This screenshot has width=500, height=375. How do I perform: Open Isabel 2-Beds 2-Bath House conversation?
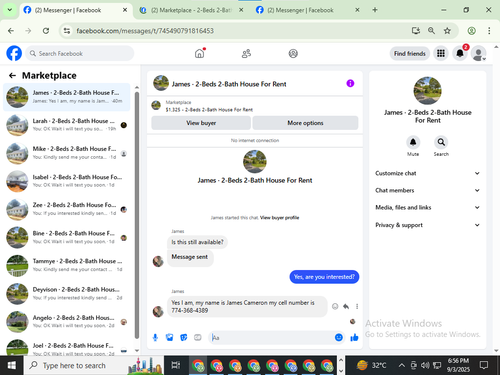[67, 181]
